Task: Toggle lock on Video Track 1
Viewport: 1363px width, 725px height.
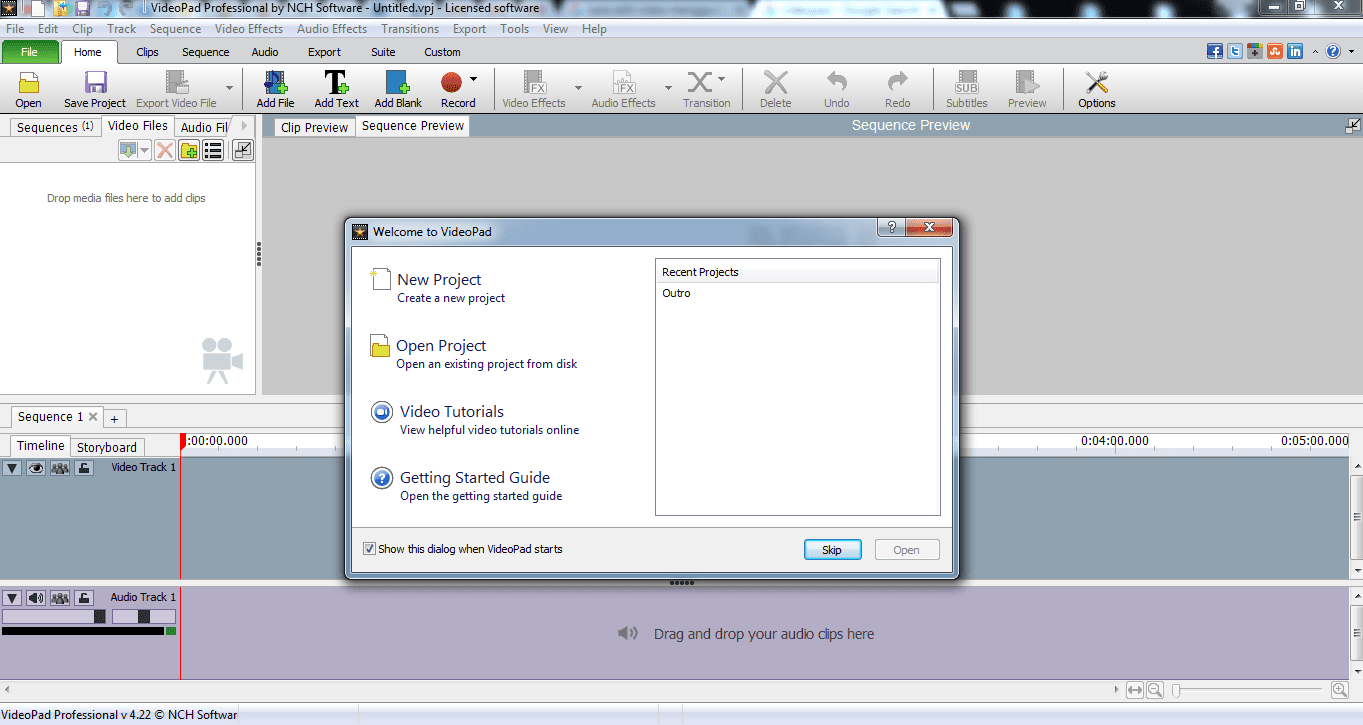Action: click(x=84, y=468)
